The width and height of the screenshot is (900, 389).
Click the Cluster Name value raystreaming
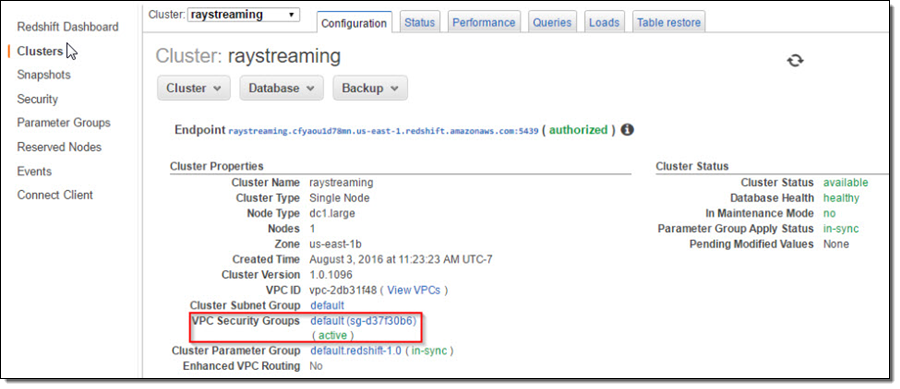[x=342, y=183]
